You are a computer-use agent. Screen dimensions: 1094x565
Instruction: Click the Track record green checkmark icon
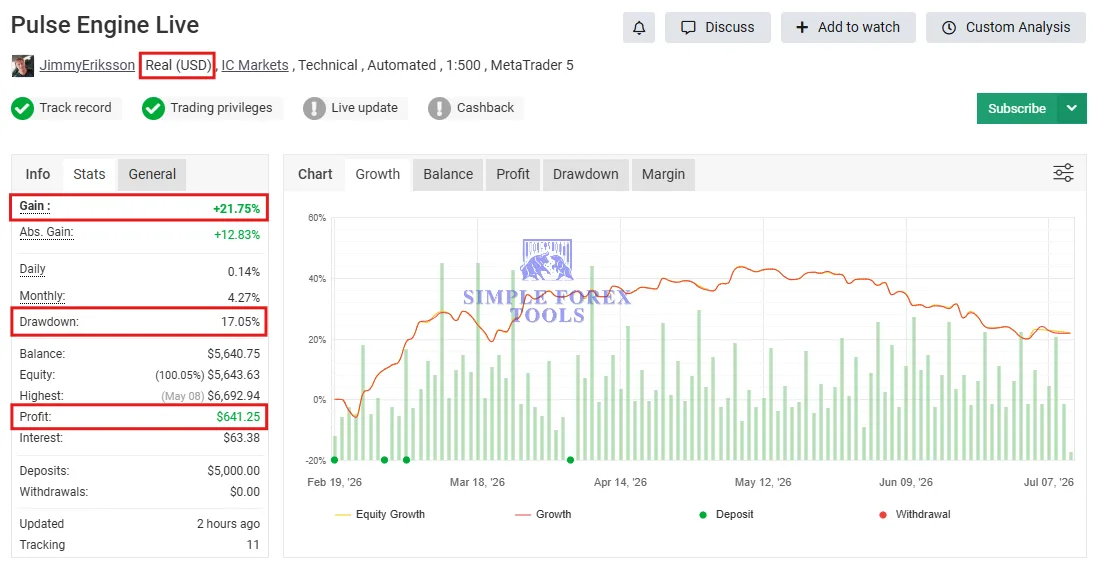[x=22, y=108]
